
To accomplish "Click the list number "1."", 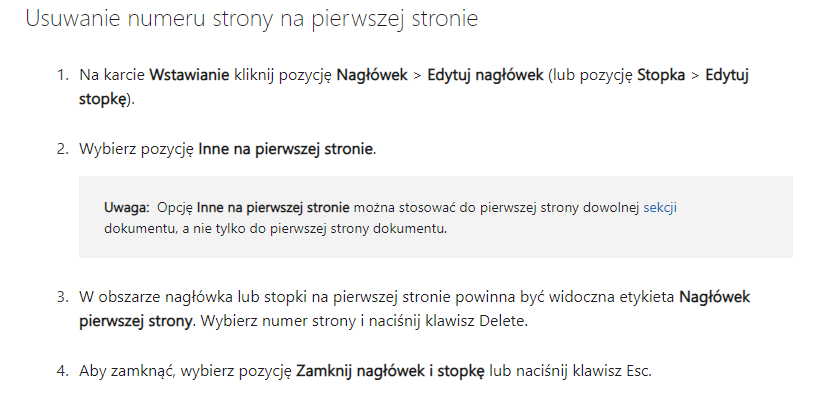I will tap(63, 75).
